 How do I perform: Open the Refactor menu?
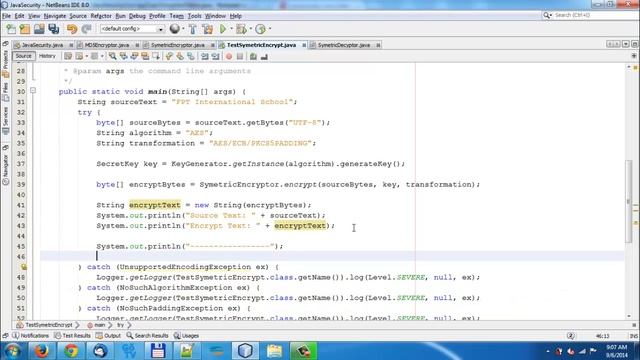pos(101,16)
